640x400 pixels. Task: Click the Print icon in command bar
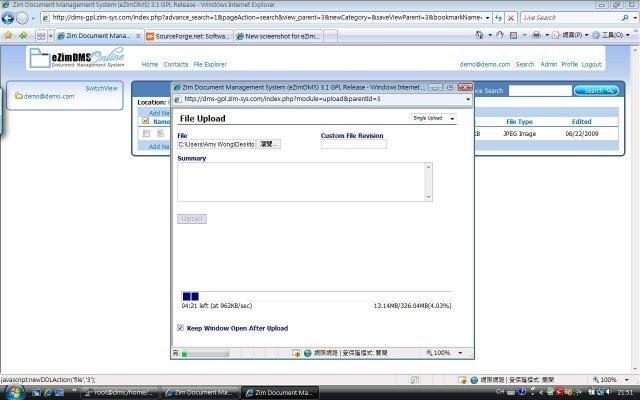[x=536, y=36]
